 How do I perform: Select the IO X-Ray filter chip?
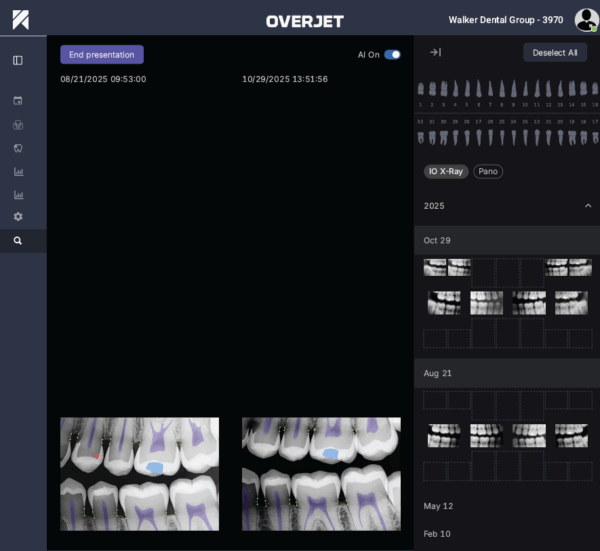(x=446, y=172)
